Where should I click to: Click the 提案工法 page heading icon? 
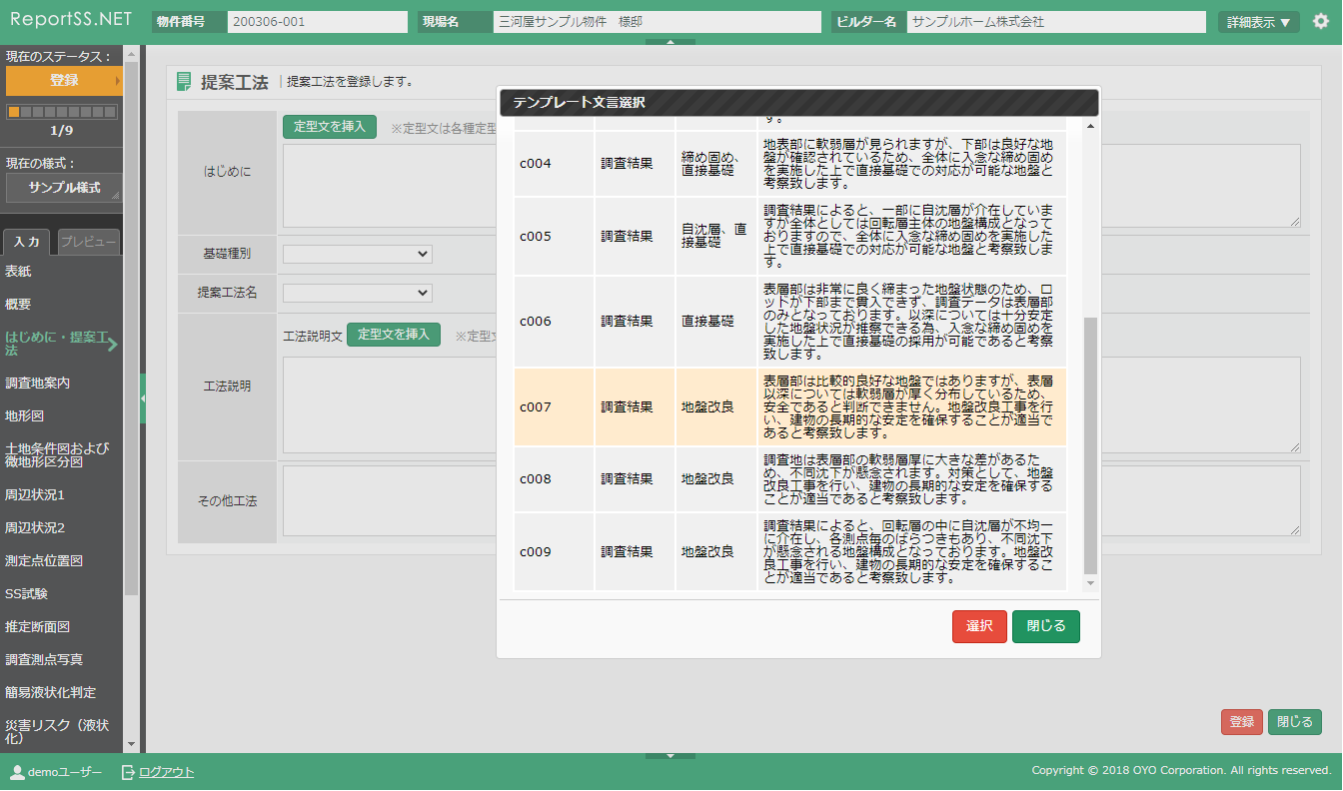tap(184, 82)
